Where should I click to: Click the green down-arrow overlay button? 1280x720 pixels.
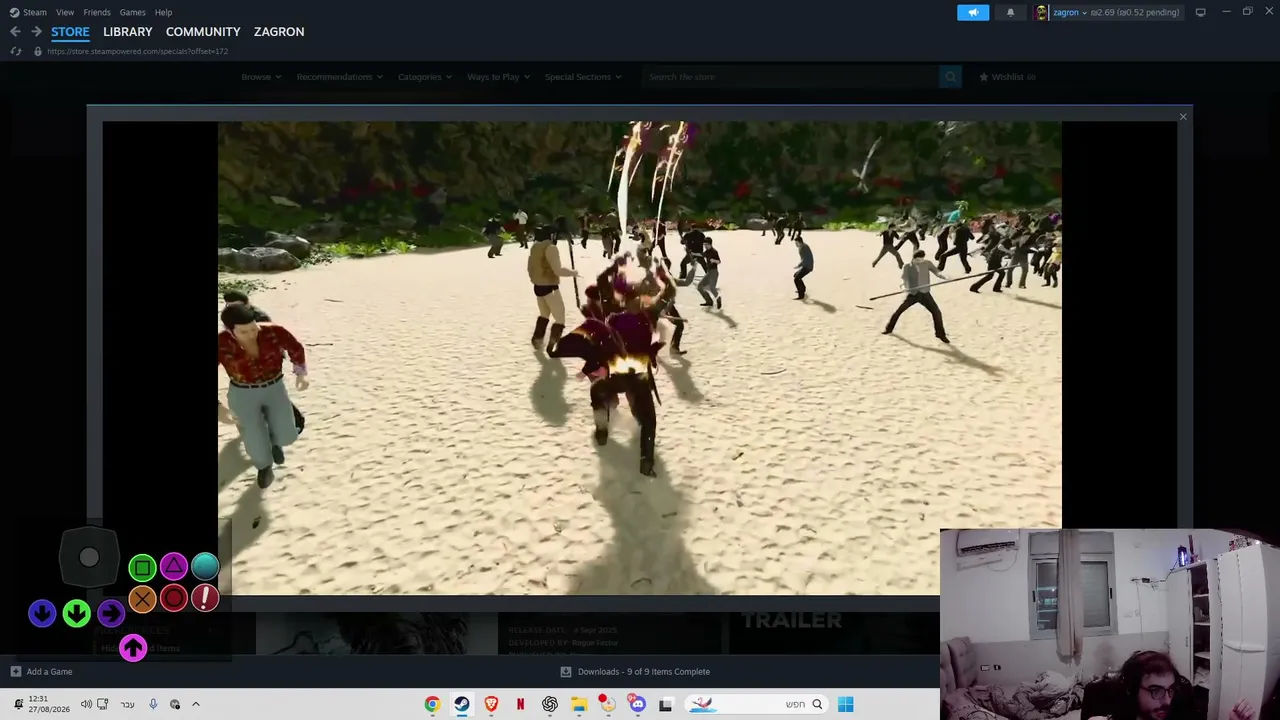coord(77,613)
